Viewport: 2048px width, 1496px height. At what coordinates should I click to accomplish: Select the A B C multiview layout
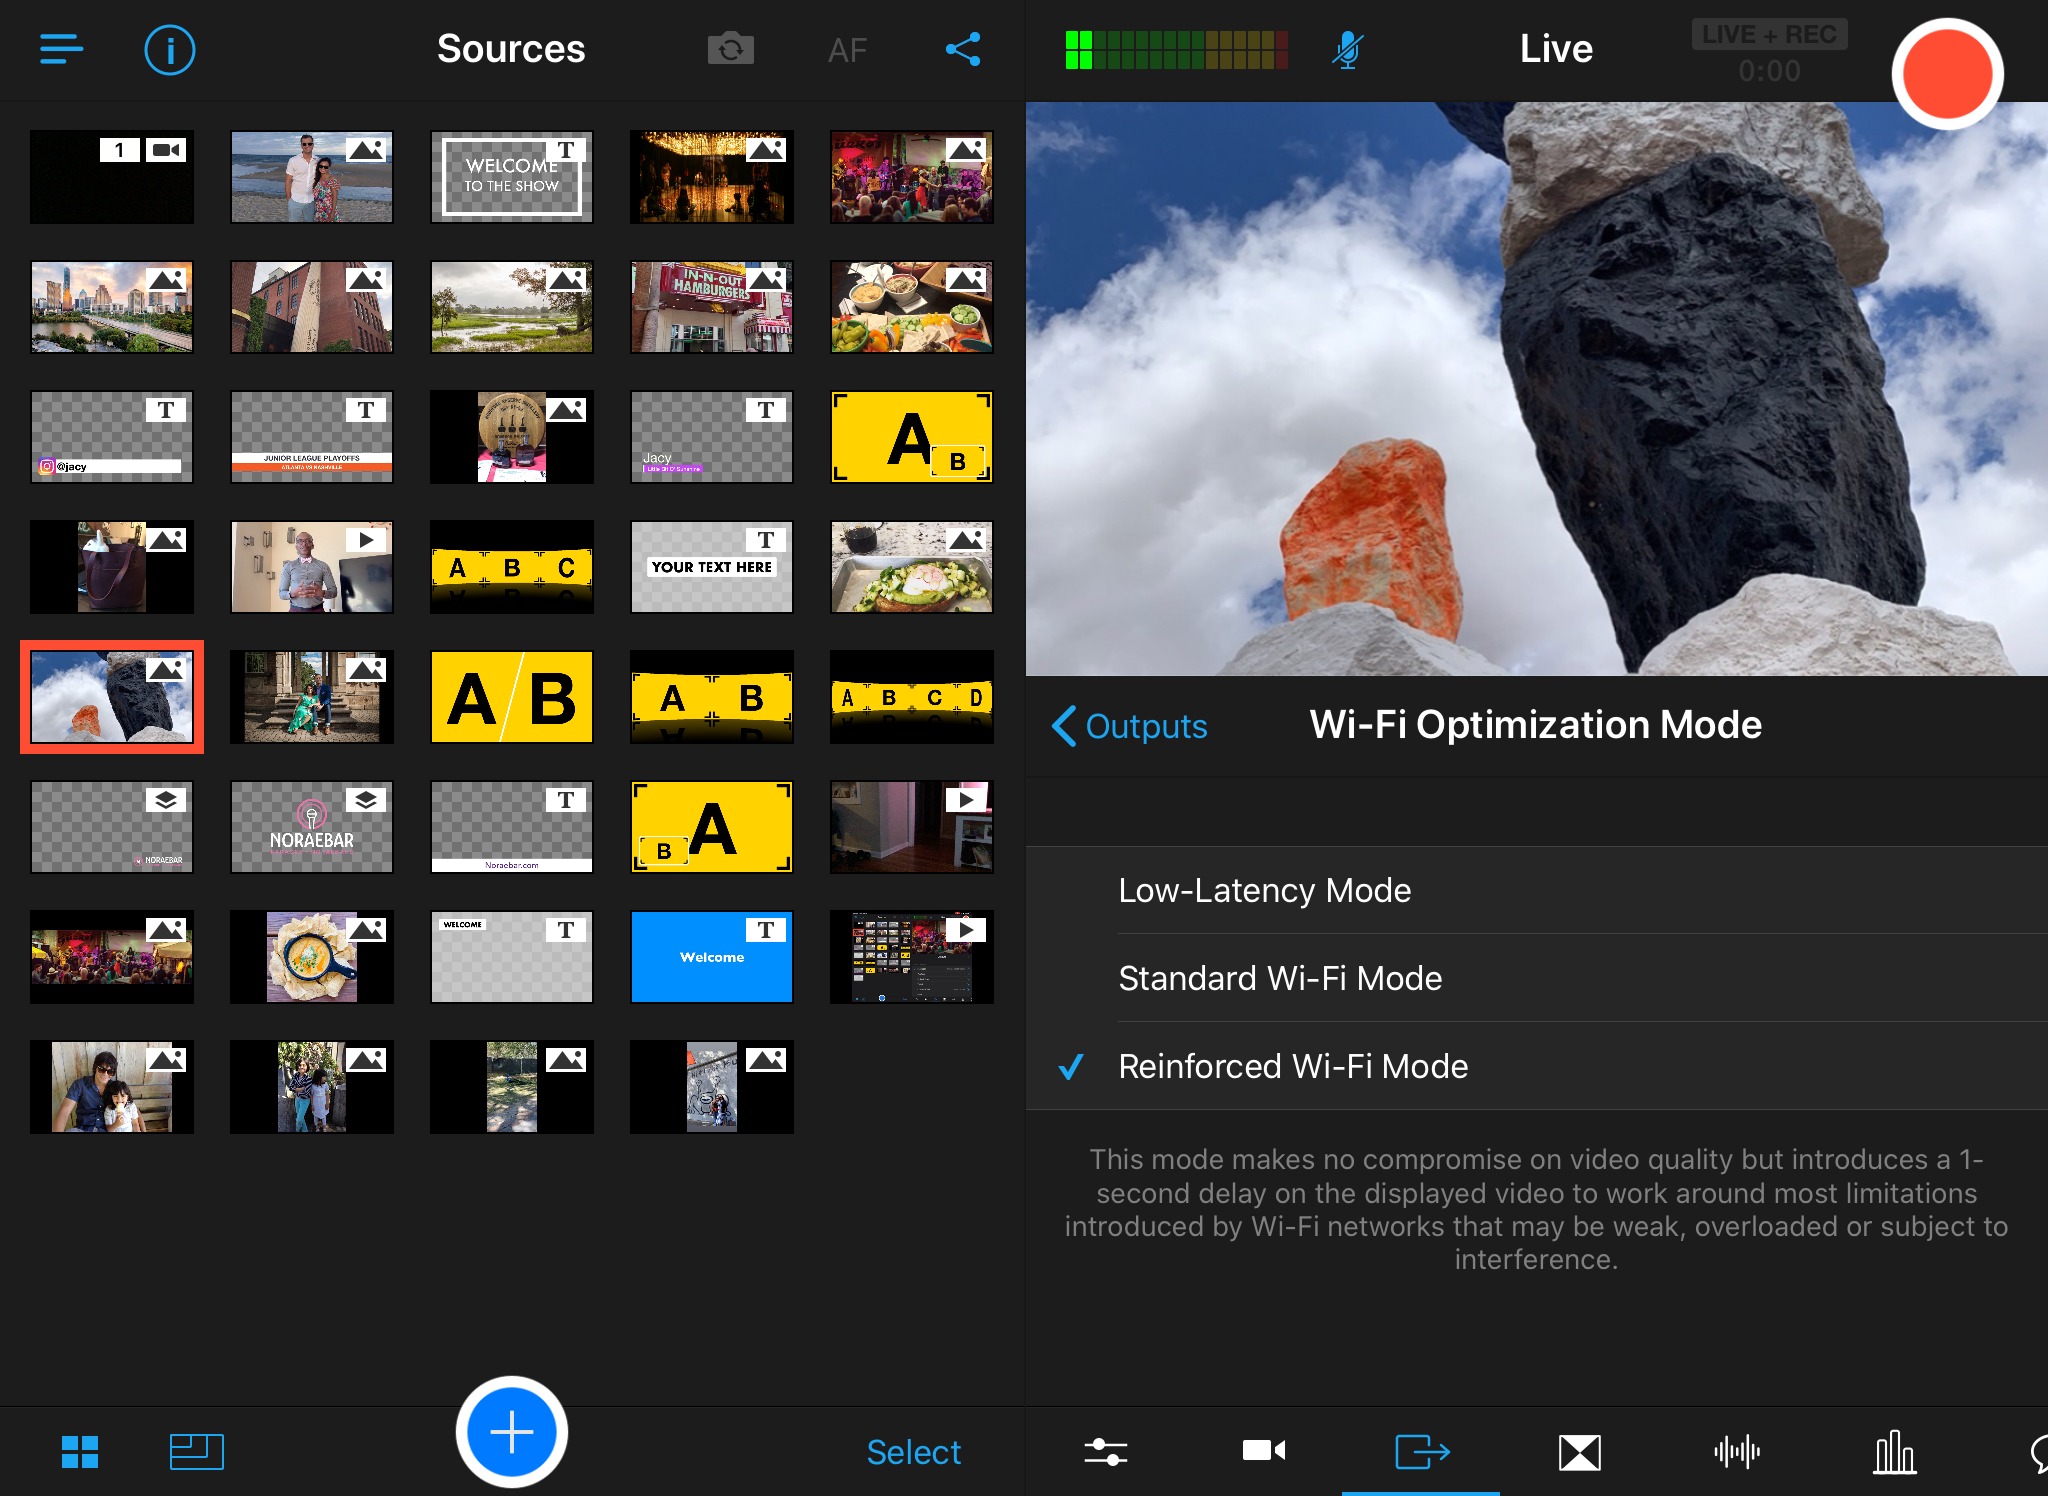pos(512,567)
